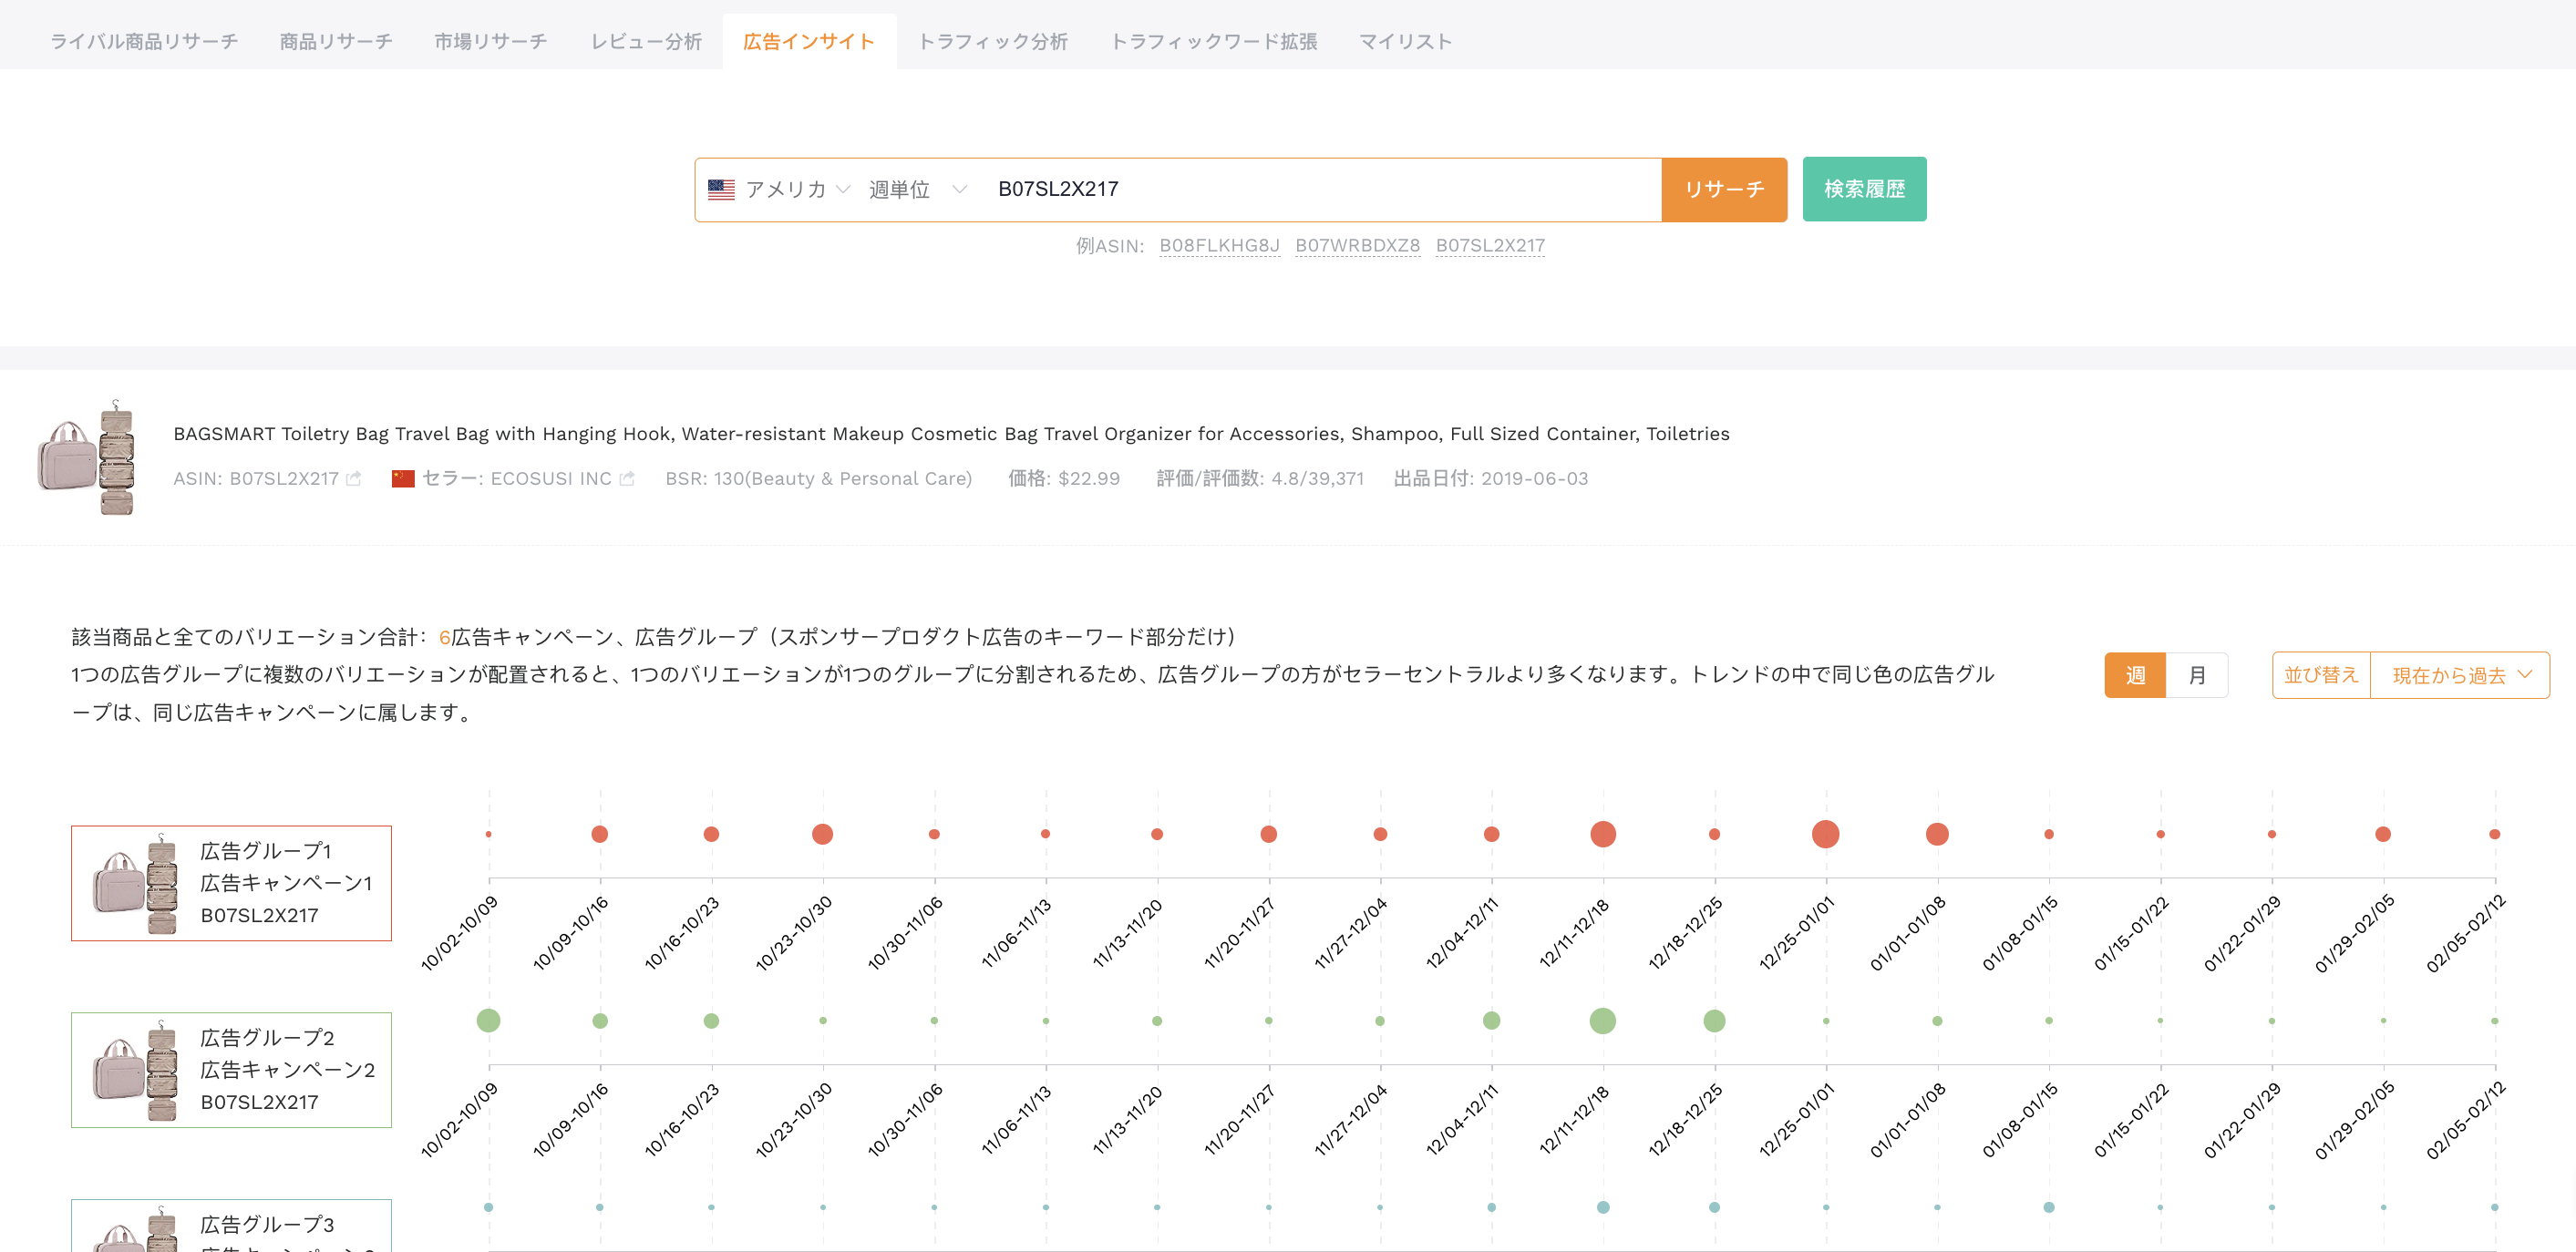2576x1252 pixels.
Task: Select the 広告グループ3 campaign card
Action: [231, 1226]
